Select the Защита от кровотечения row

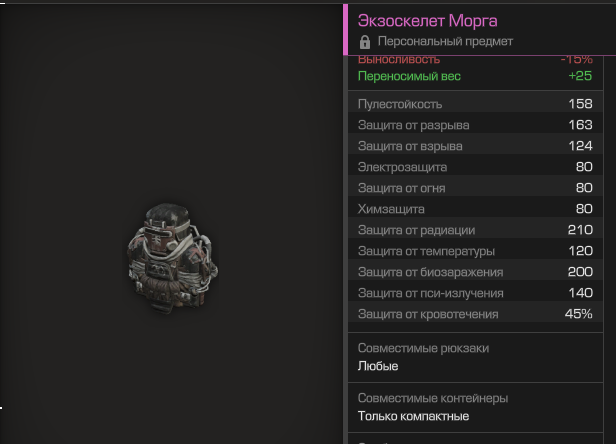coord(475,314)
